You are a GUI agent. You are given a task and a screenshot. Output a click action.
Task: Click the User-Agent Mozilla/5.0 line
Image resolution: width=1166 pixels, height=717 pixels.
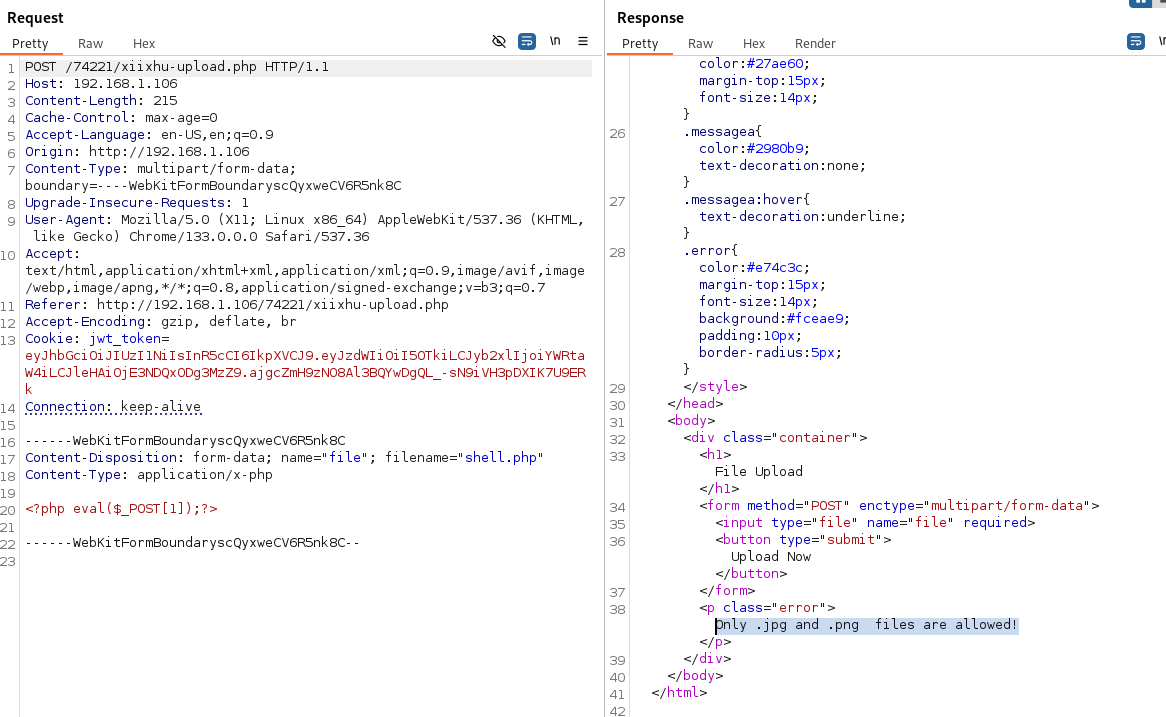coord(305,220)
